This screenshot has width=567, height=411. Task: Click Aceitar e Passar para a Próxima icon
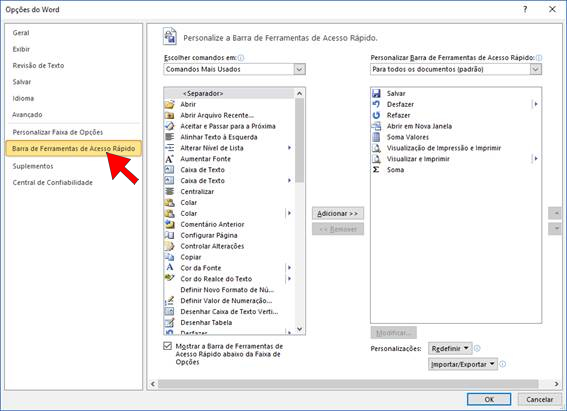tap(169, 126)
